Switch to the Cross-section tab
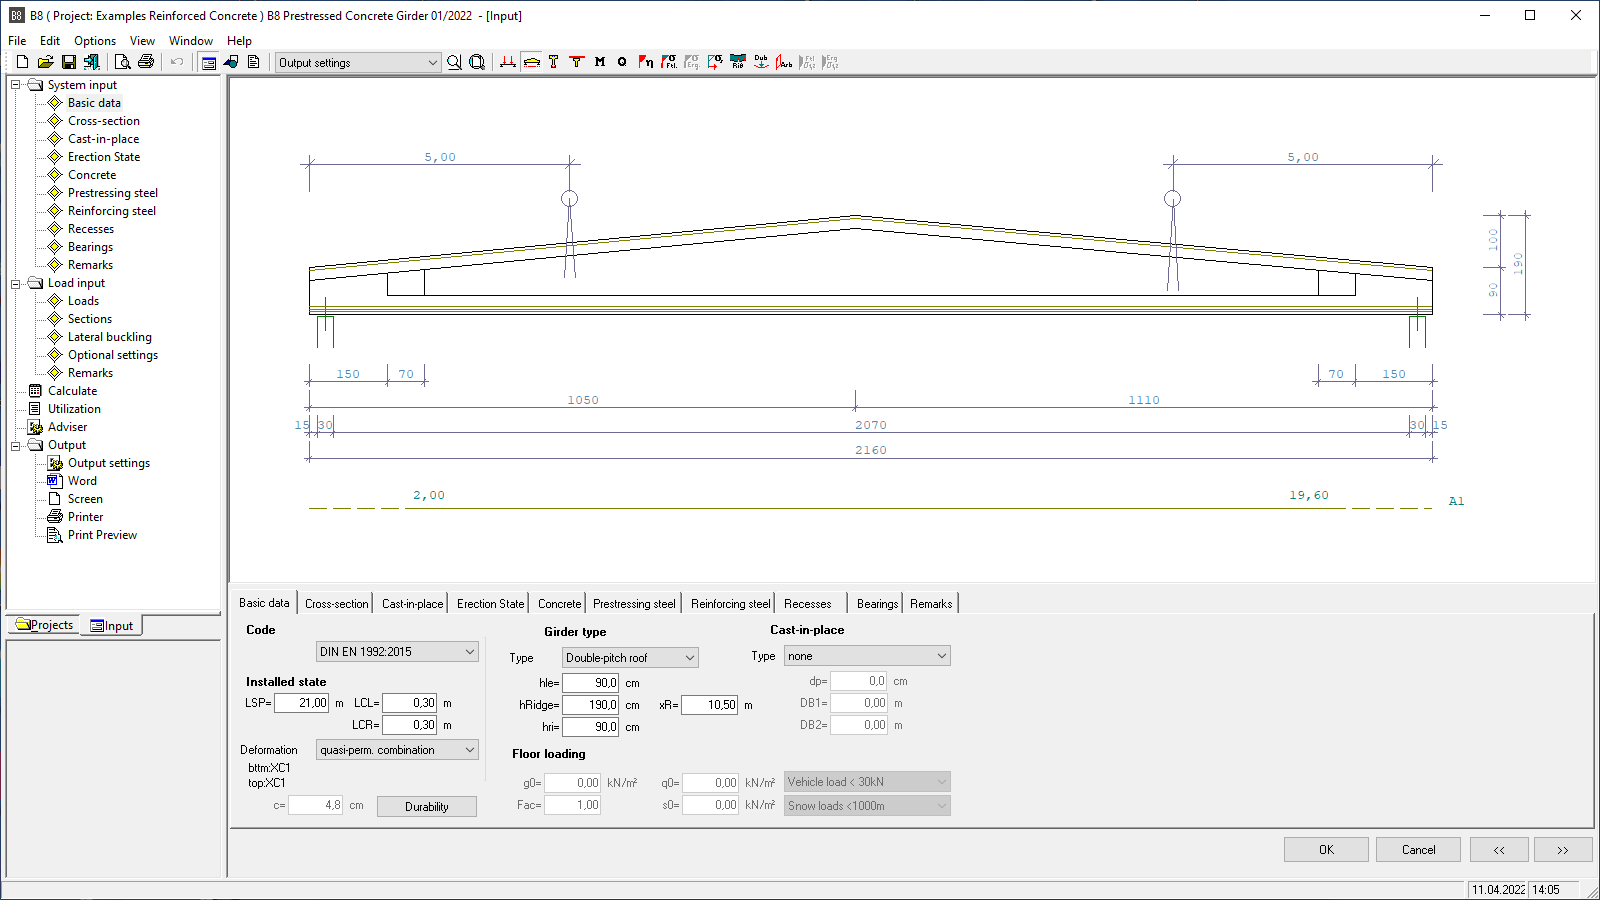Image resolution: width=1600 pixels, height=900 pixels. pyautogui.click(x=336, y=604)
